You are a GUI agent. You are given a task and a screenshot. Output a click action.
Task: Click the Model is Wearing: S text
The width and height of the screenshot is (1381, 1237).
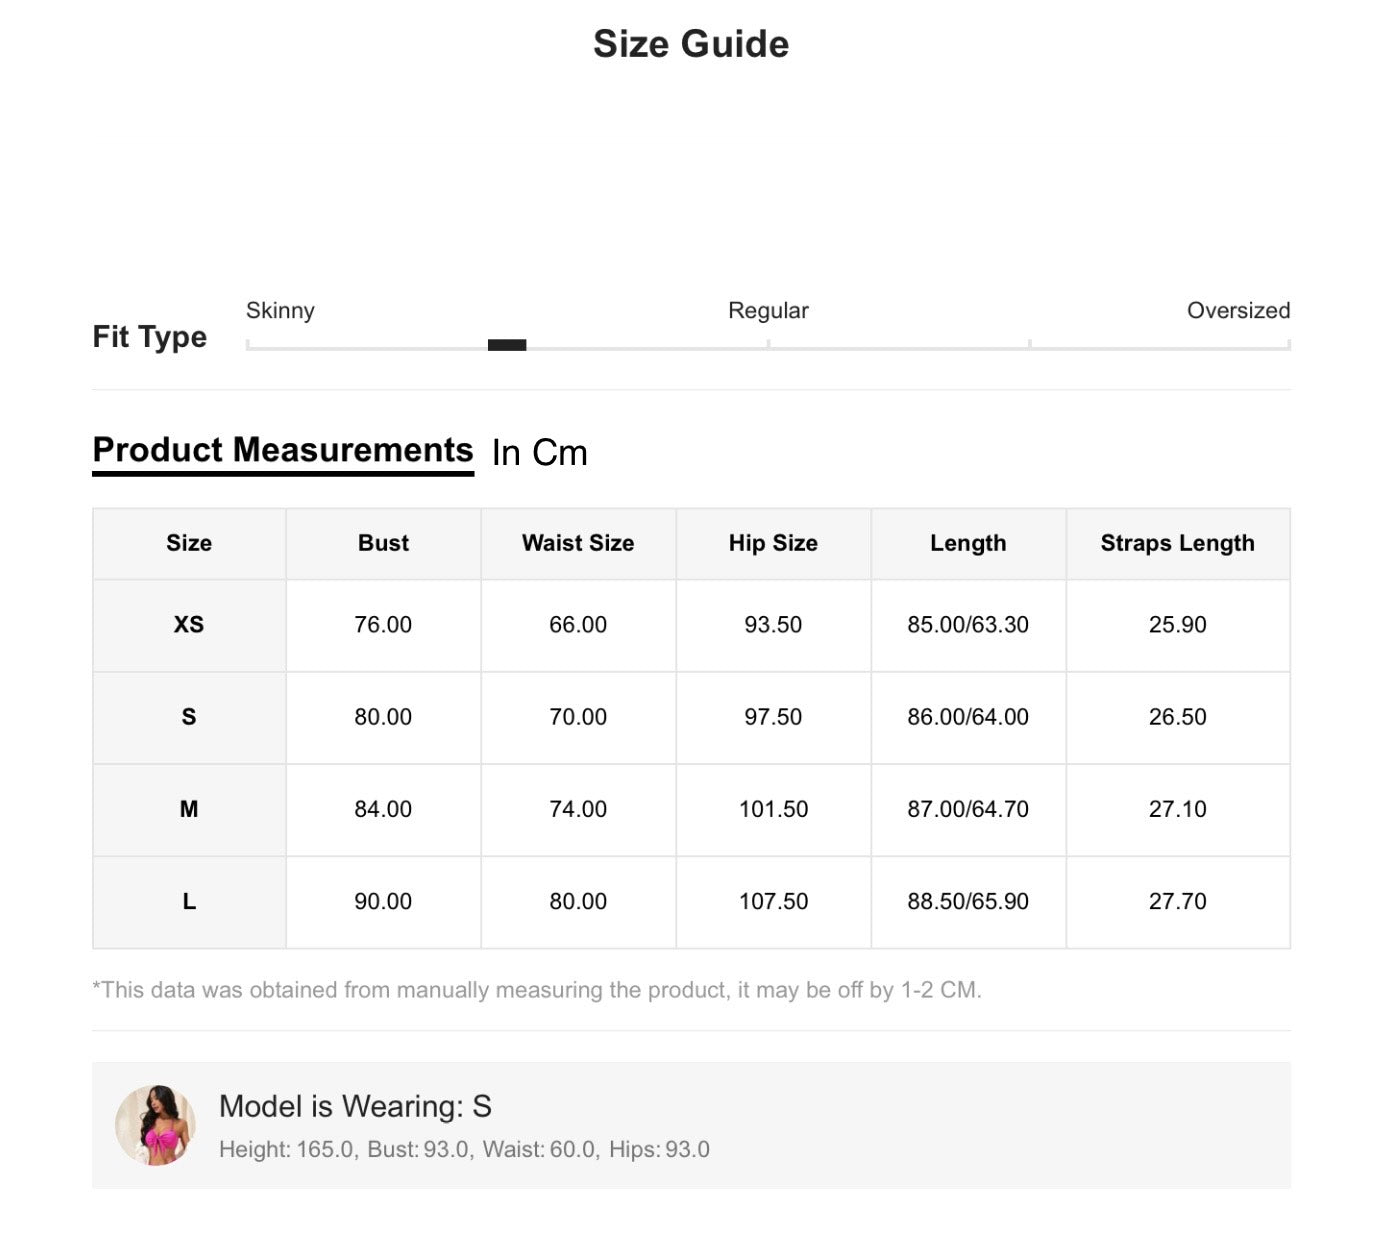pos(355,1106)
